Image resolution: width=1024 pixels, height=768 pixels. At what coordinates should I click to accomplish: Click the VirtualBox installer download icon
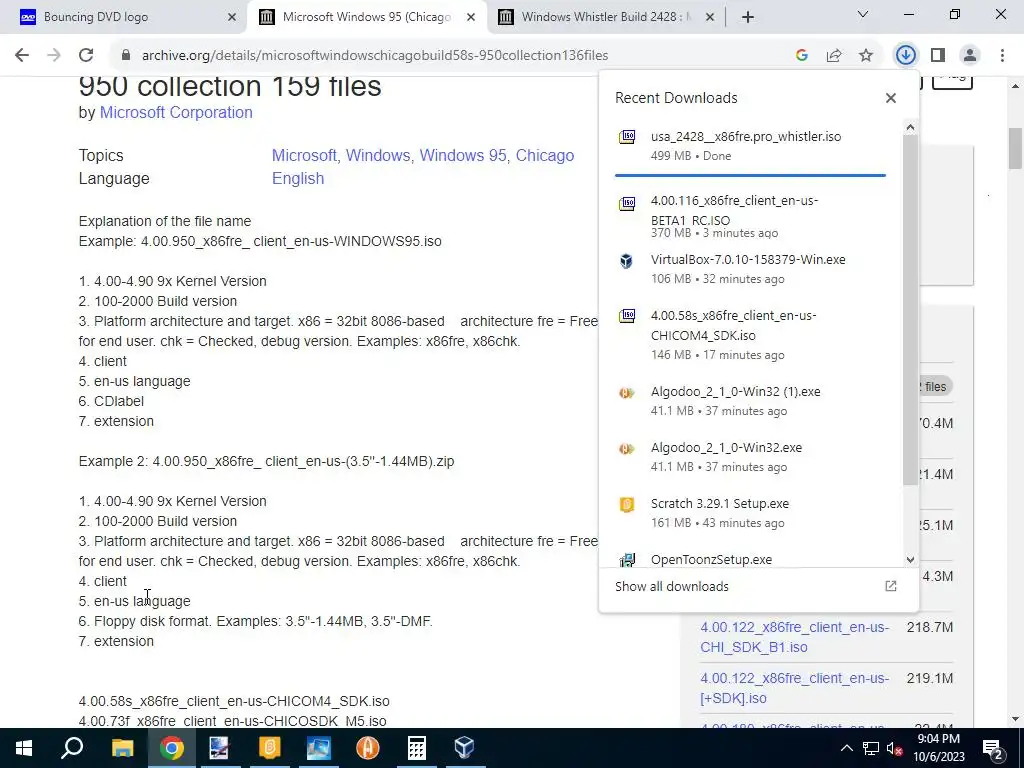pyautogui.click(x=627, y=261)
